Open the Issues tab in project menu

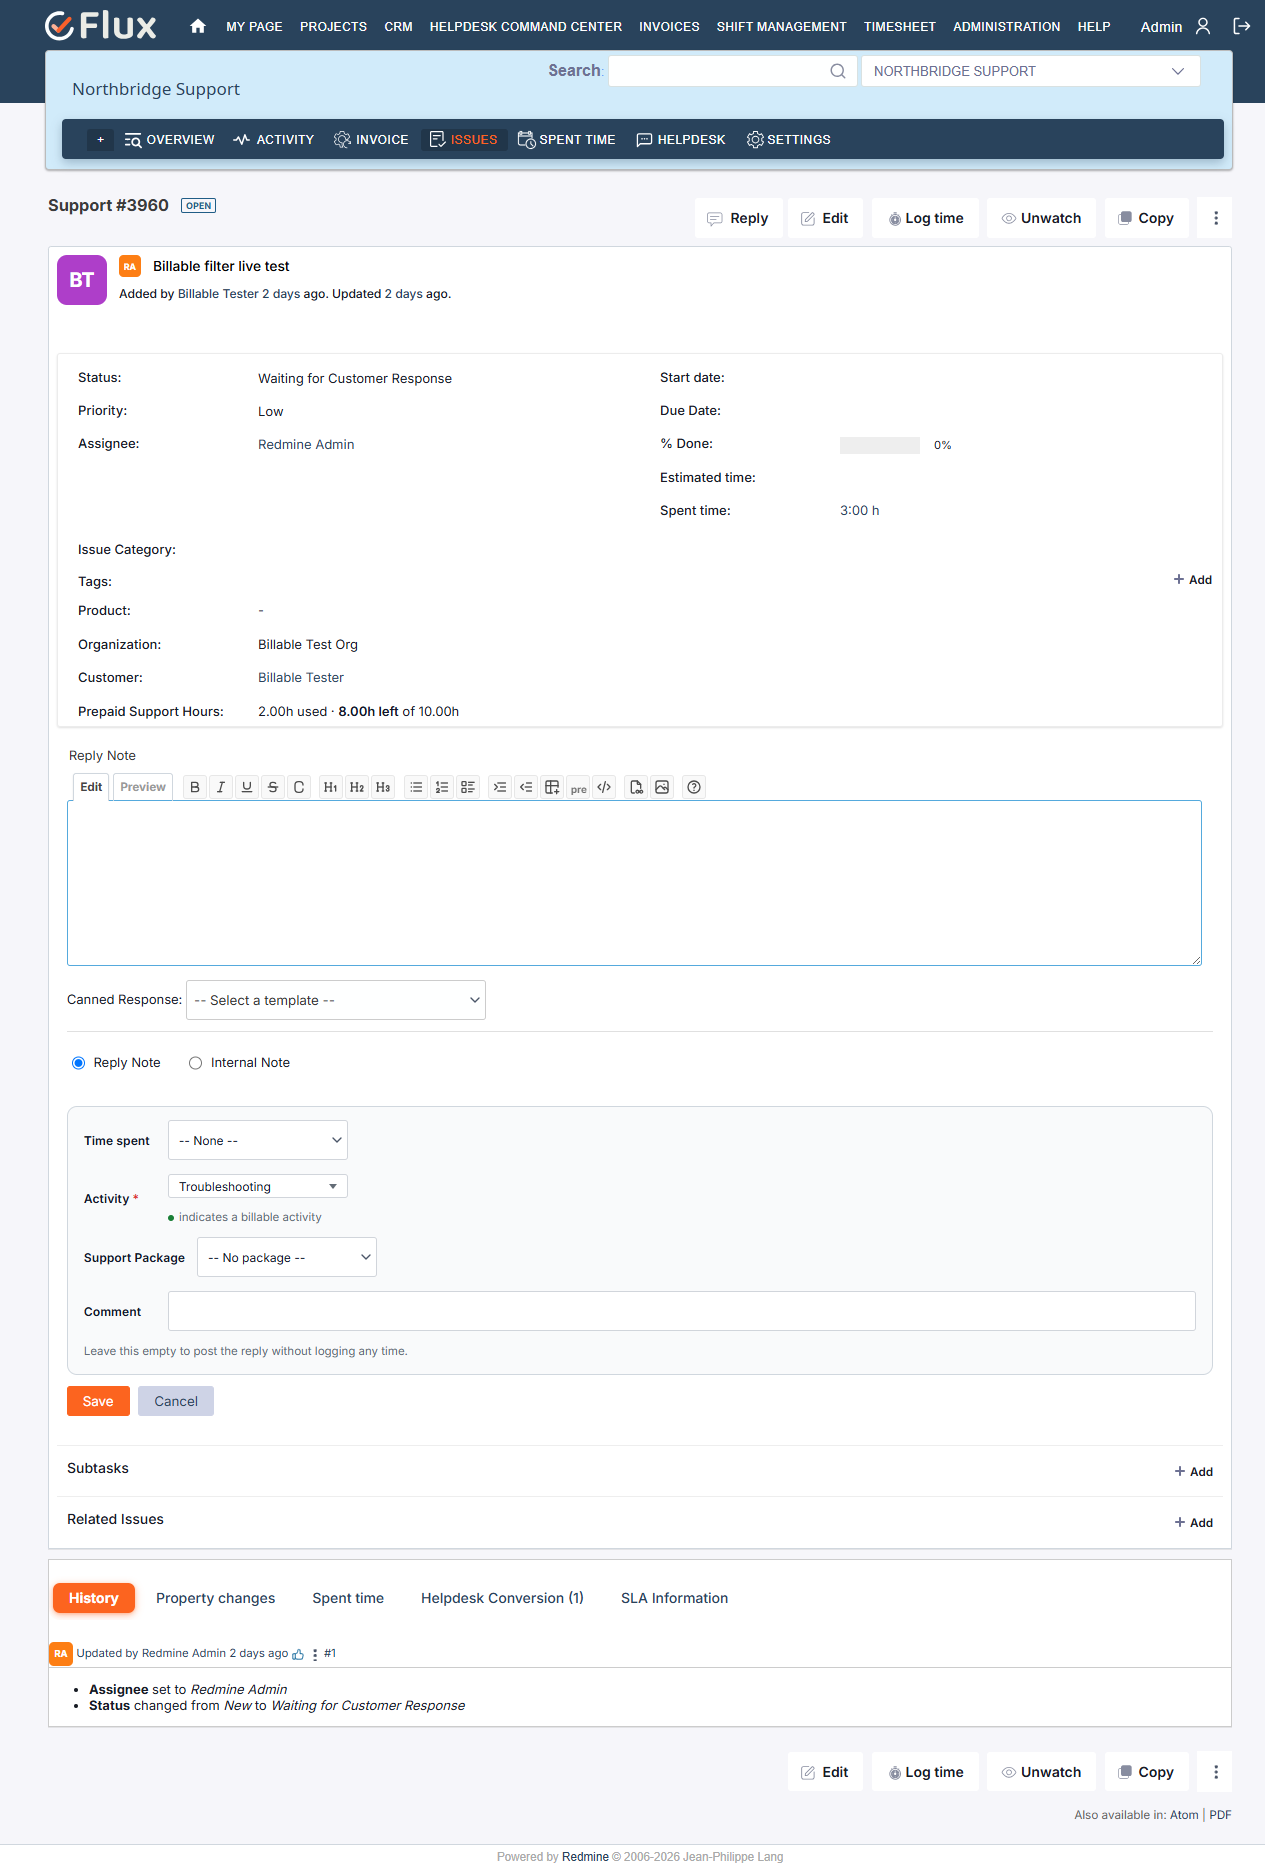coord(463,140)
